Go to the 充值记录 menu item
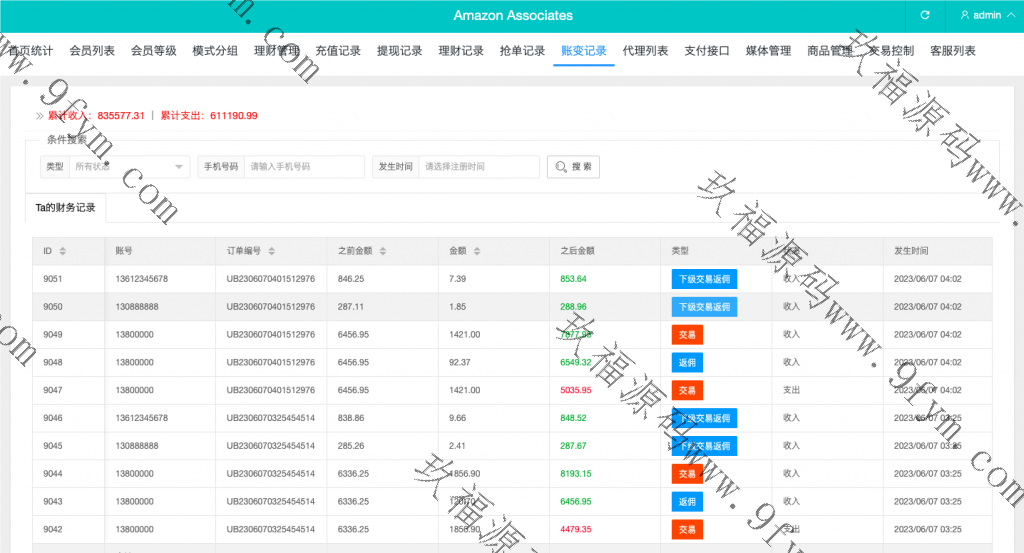The image size is (1024, 553). pos(338,51)
